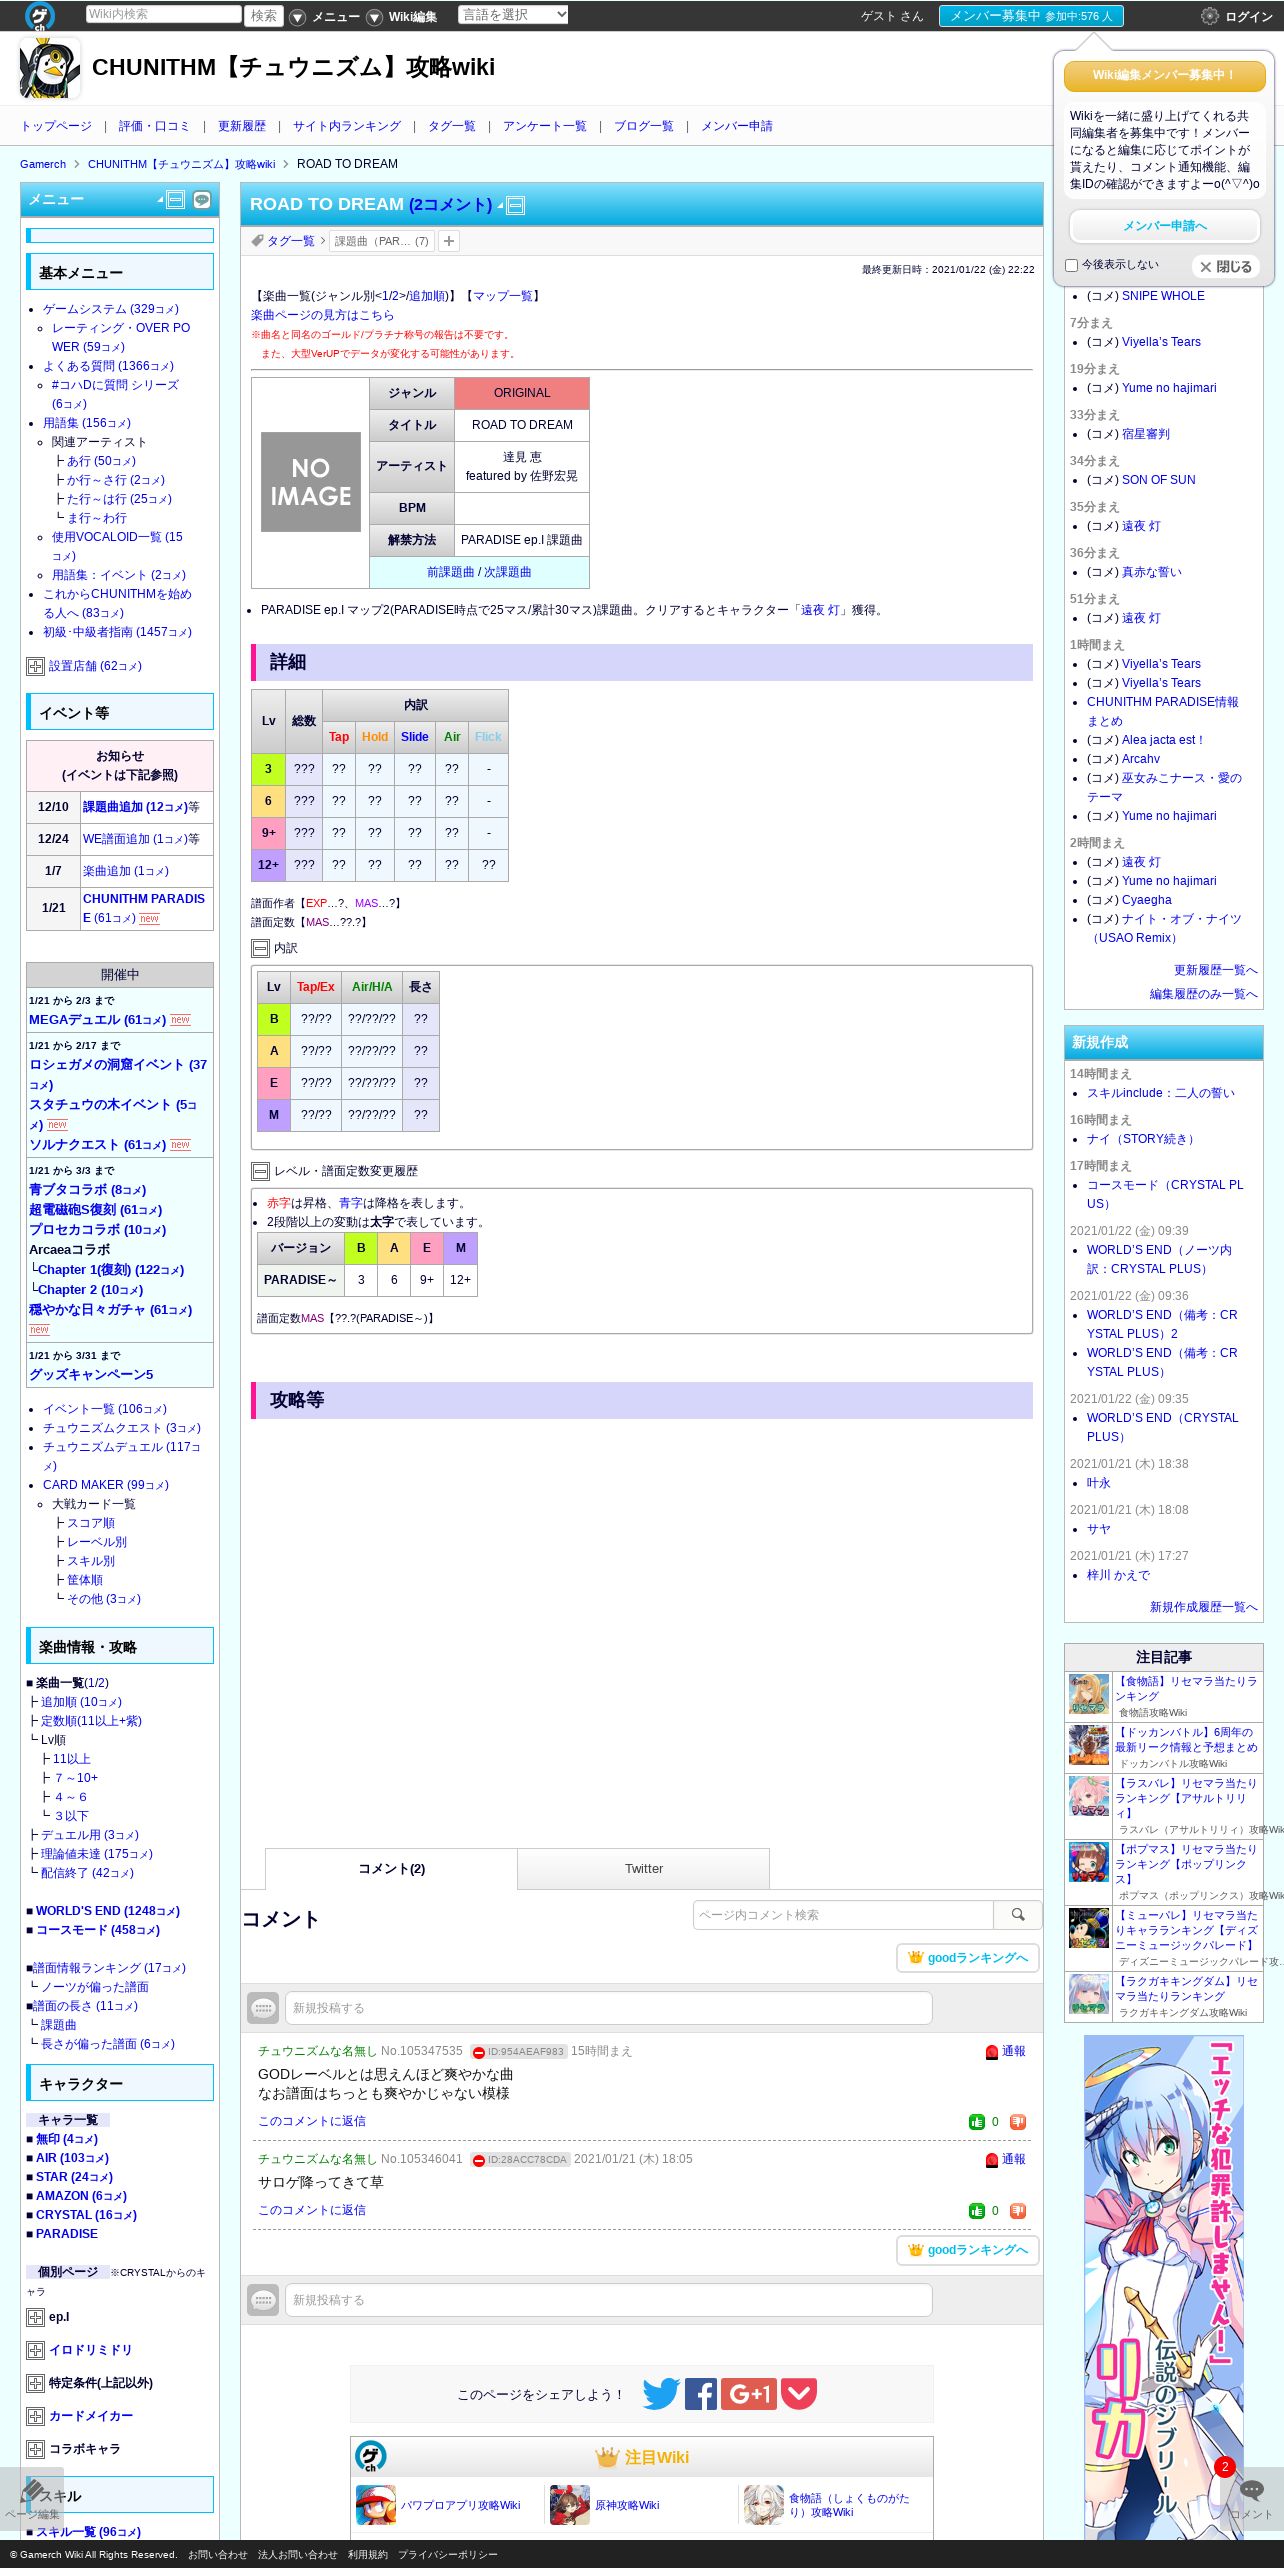Click the upper goodランキングへ button

[x=968, y=1958]
